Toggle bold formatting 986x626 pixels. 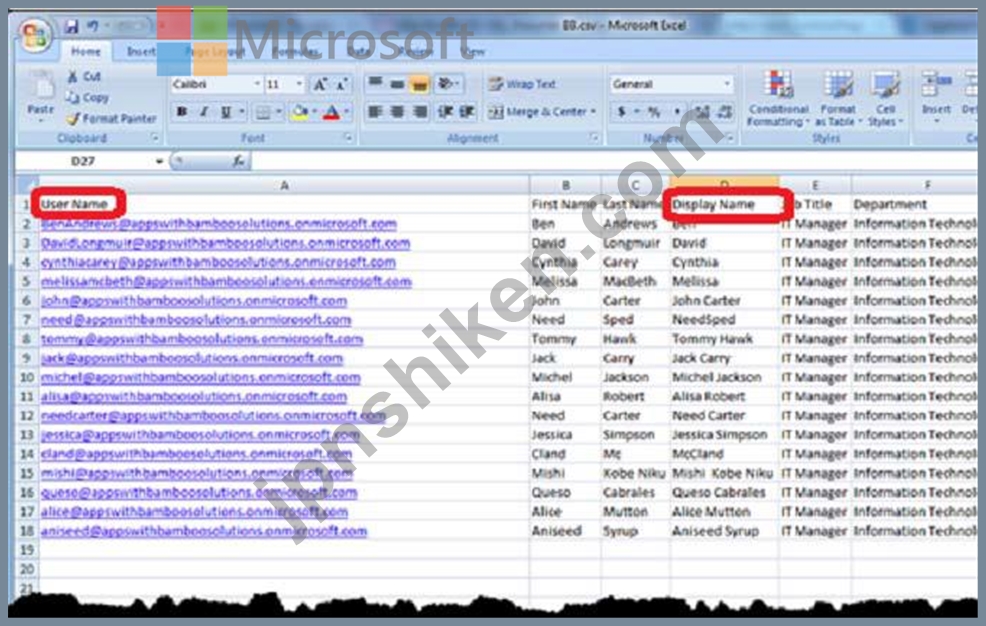(182, 112)
